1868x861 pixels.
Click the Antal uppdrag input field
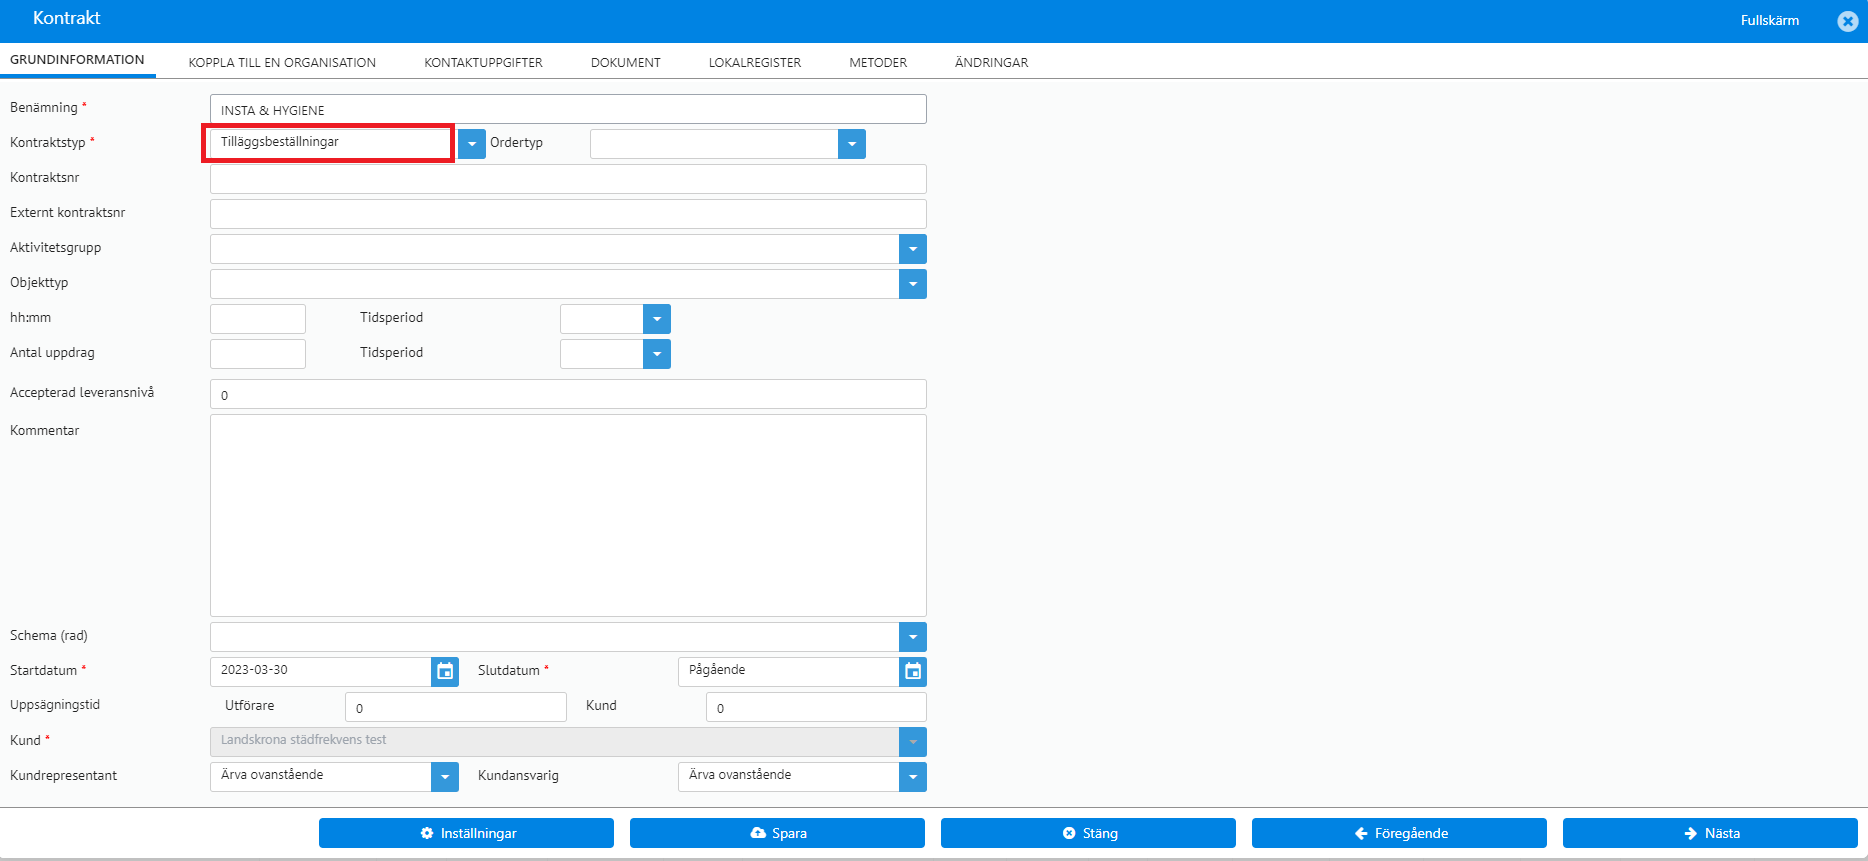click(258, 354)
